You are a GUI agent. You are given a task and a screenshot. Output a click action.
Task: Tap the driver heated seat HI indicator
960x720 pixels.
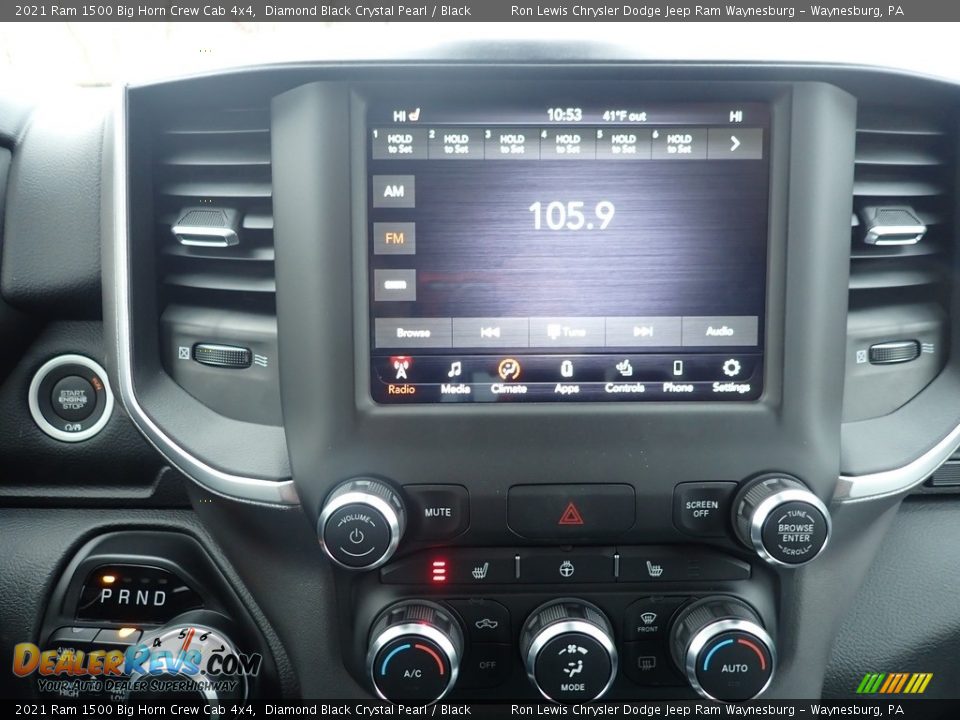407,115
